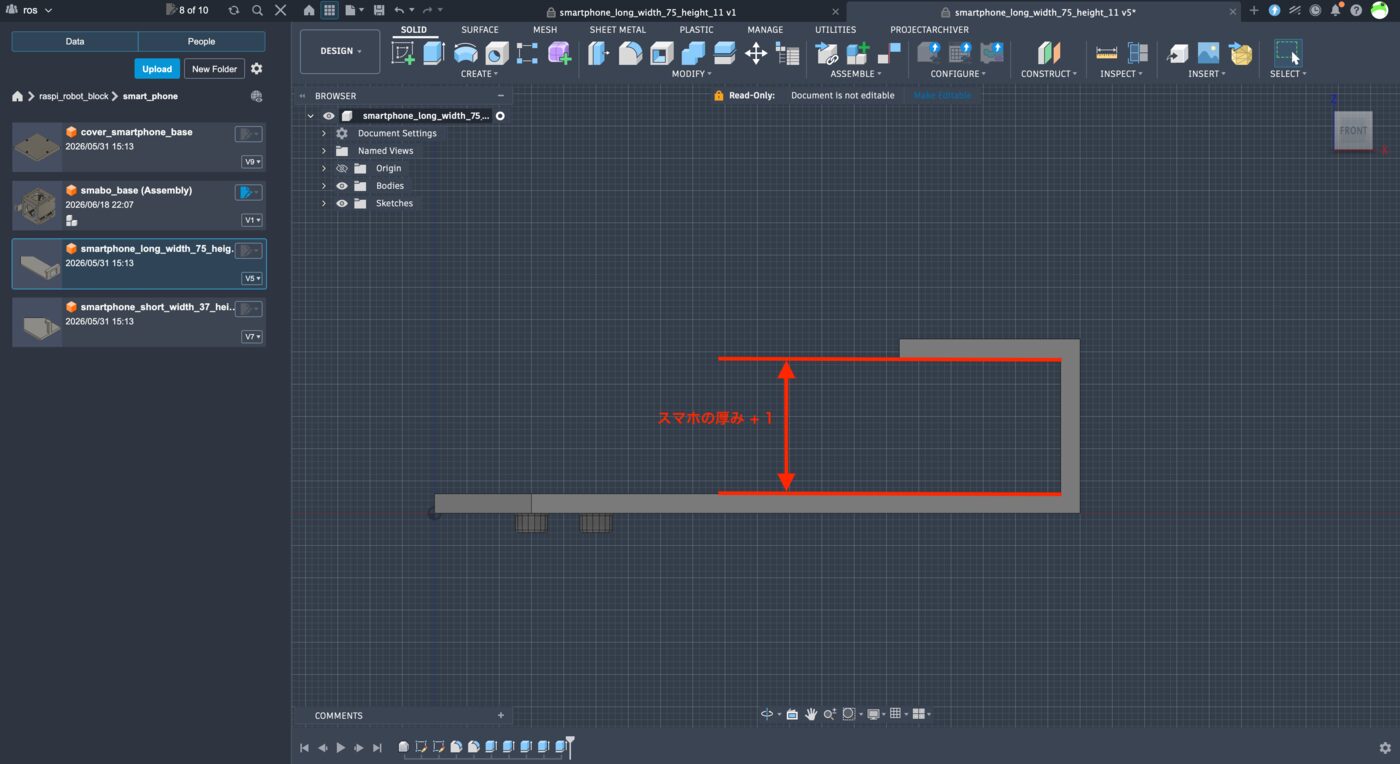Viewport: 1400px width, 764px height.
Task: Select the Offset Plane tool in Construct
Action: point(1048,53)
